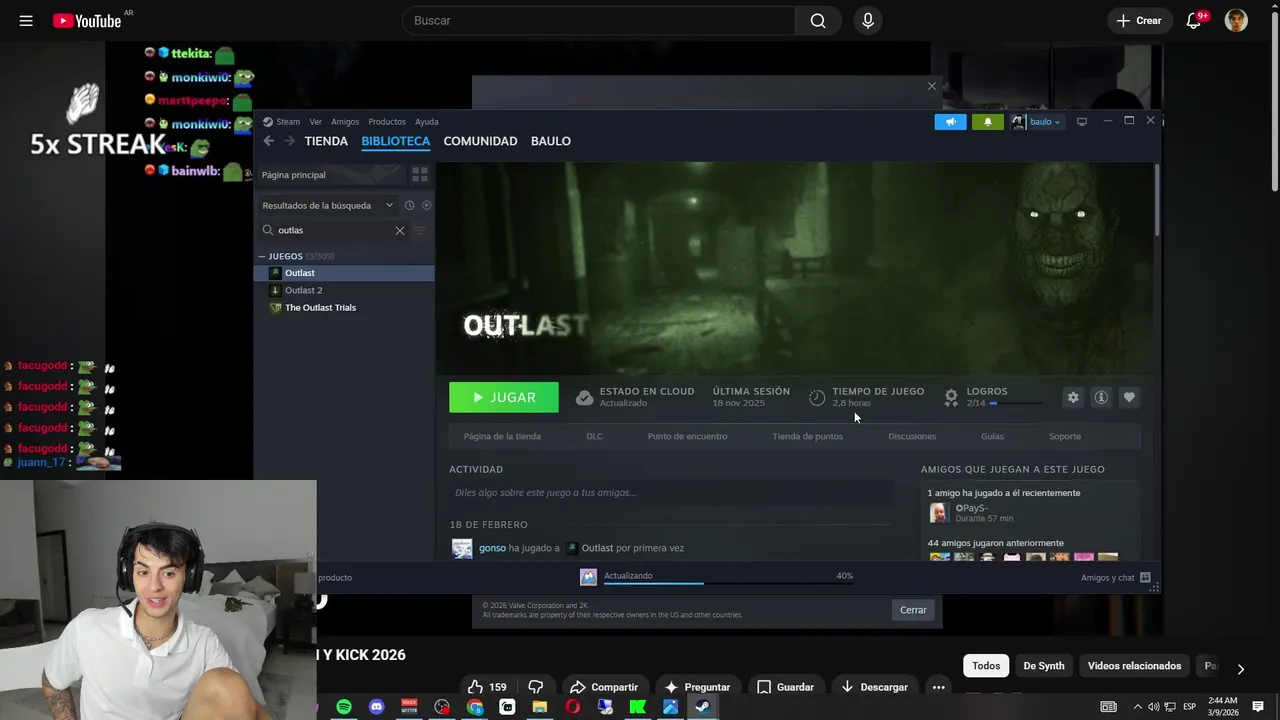Image resolution: width=1280 pixels, height=720 pixels.
Task: Open Discusiones link
Action: tap(912, 436)
